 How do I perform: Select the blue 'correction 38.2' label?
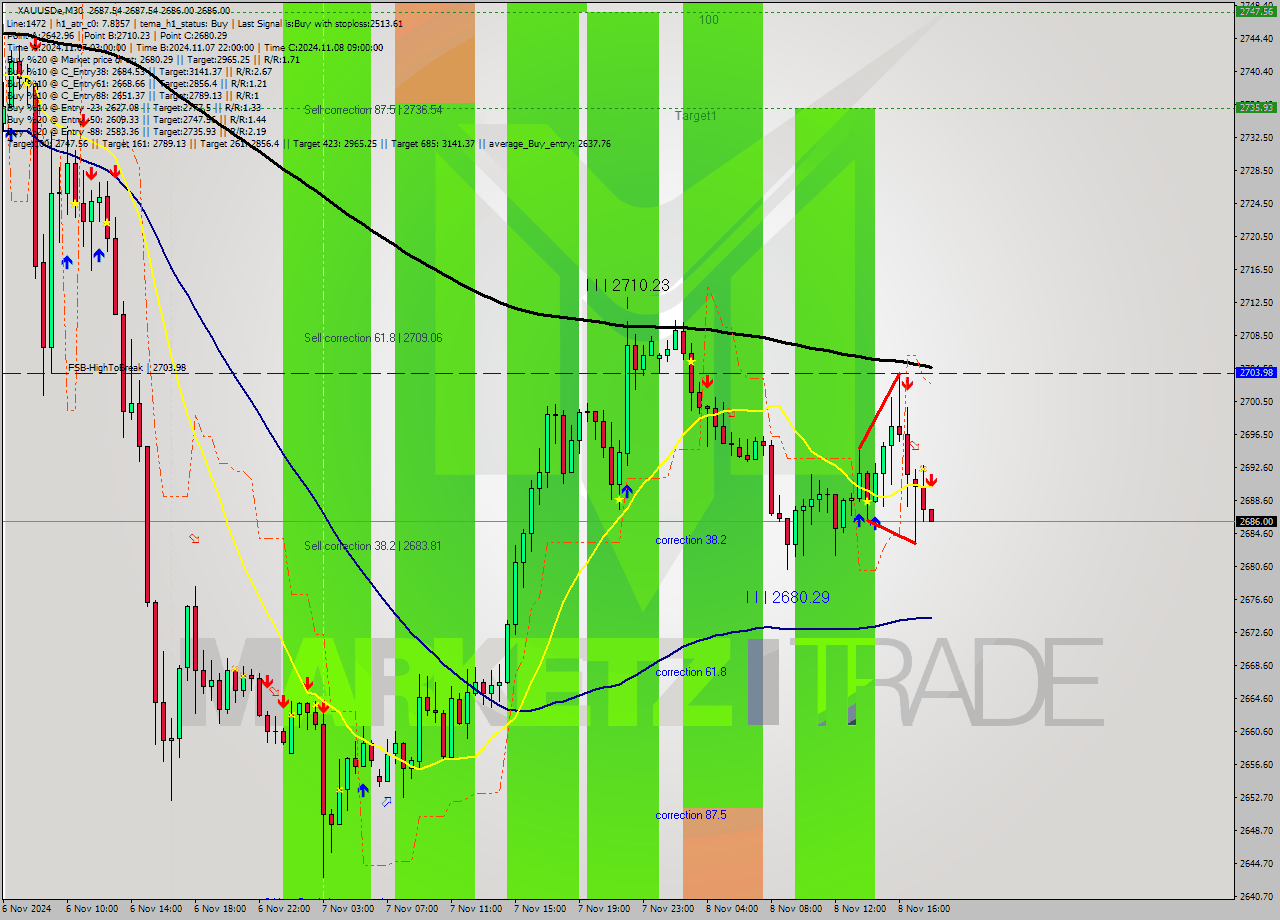coord(691,540)
